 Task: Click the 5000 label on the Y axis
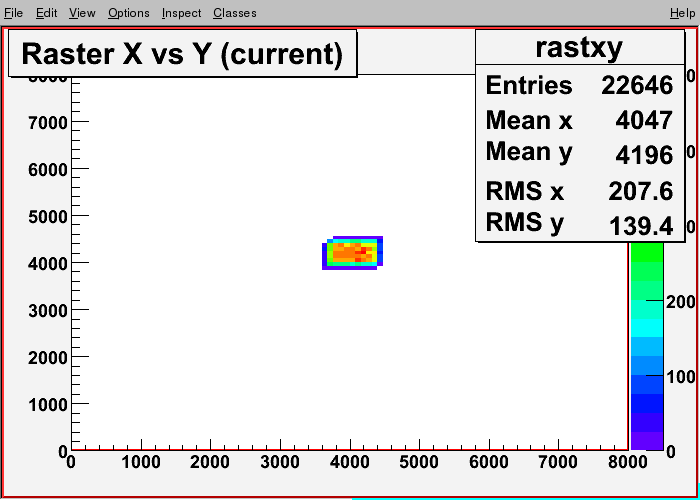(48, 217)
